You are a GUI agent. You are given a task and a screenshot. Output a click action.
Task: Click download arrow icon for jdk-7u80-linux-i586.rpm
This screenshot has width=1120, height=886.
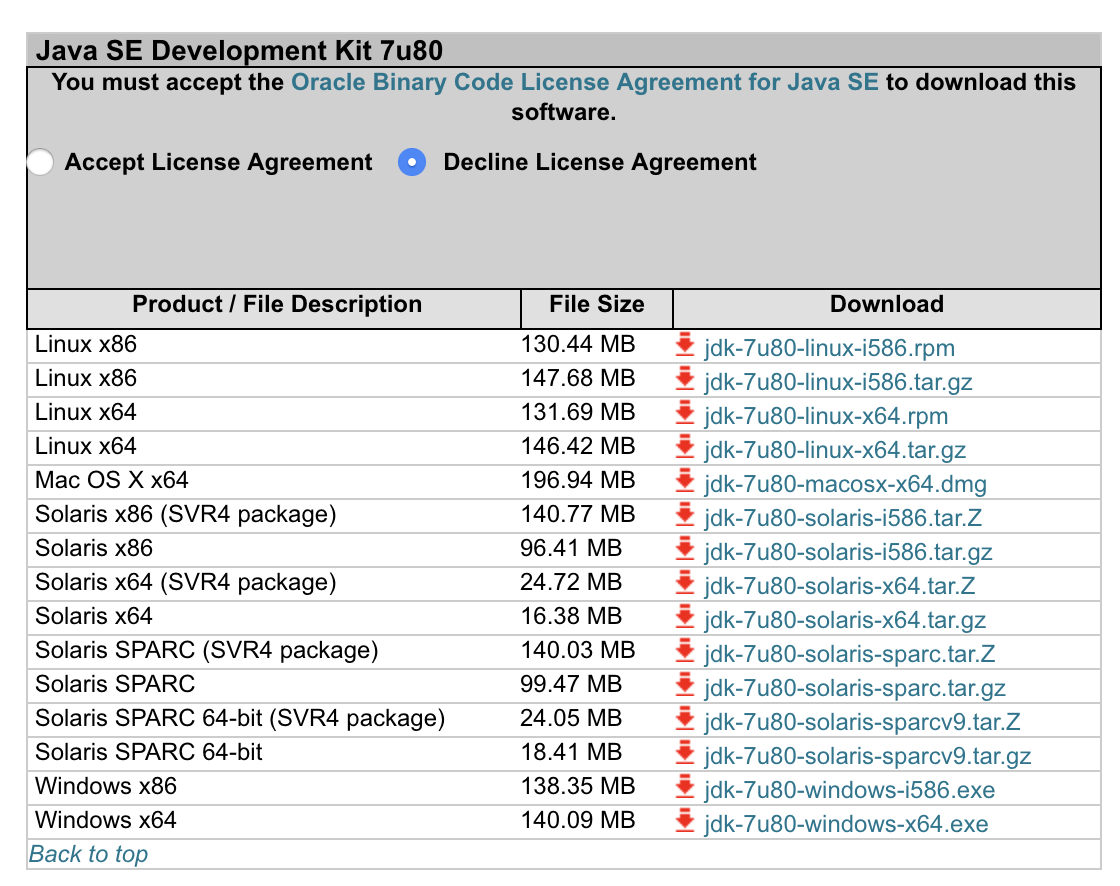click(685, 345)
